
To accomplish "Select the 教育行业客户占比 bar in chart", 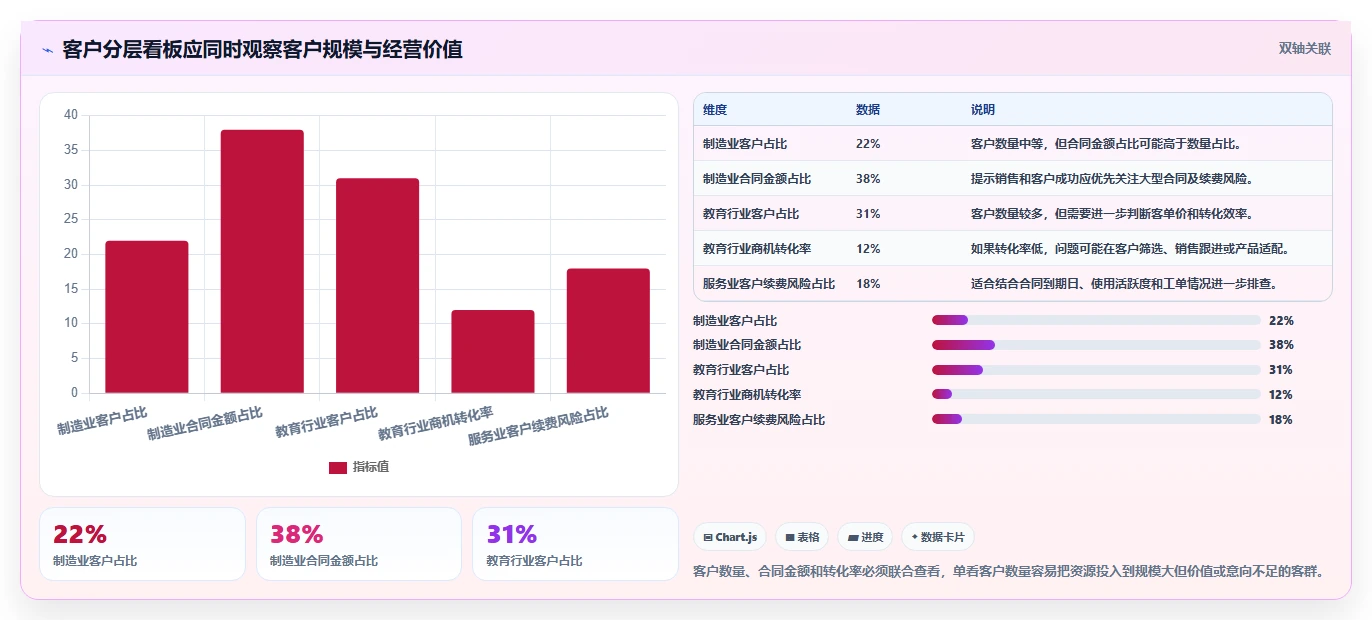I will 377,286.
